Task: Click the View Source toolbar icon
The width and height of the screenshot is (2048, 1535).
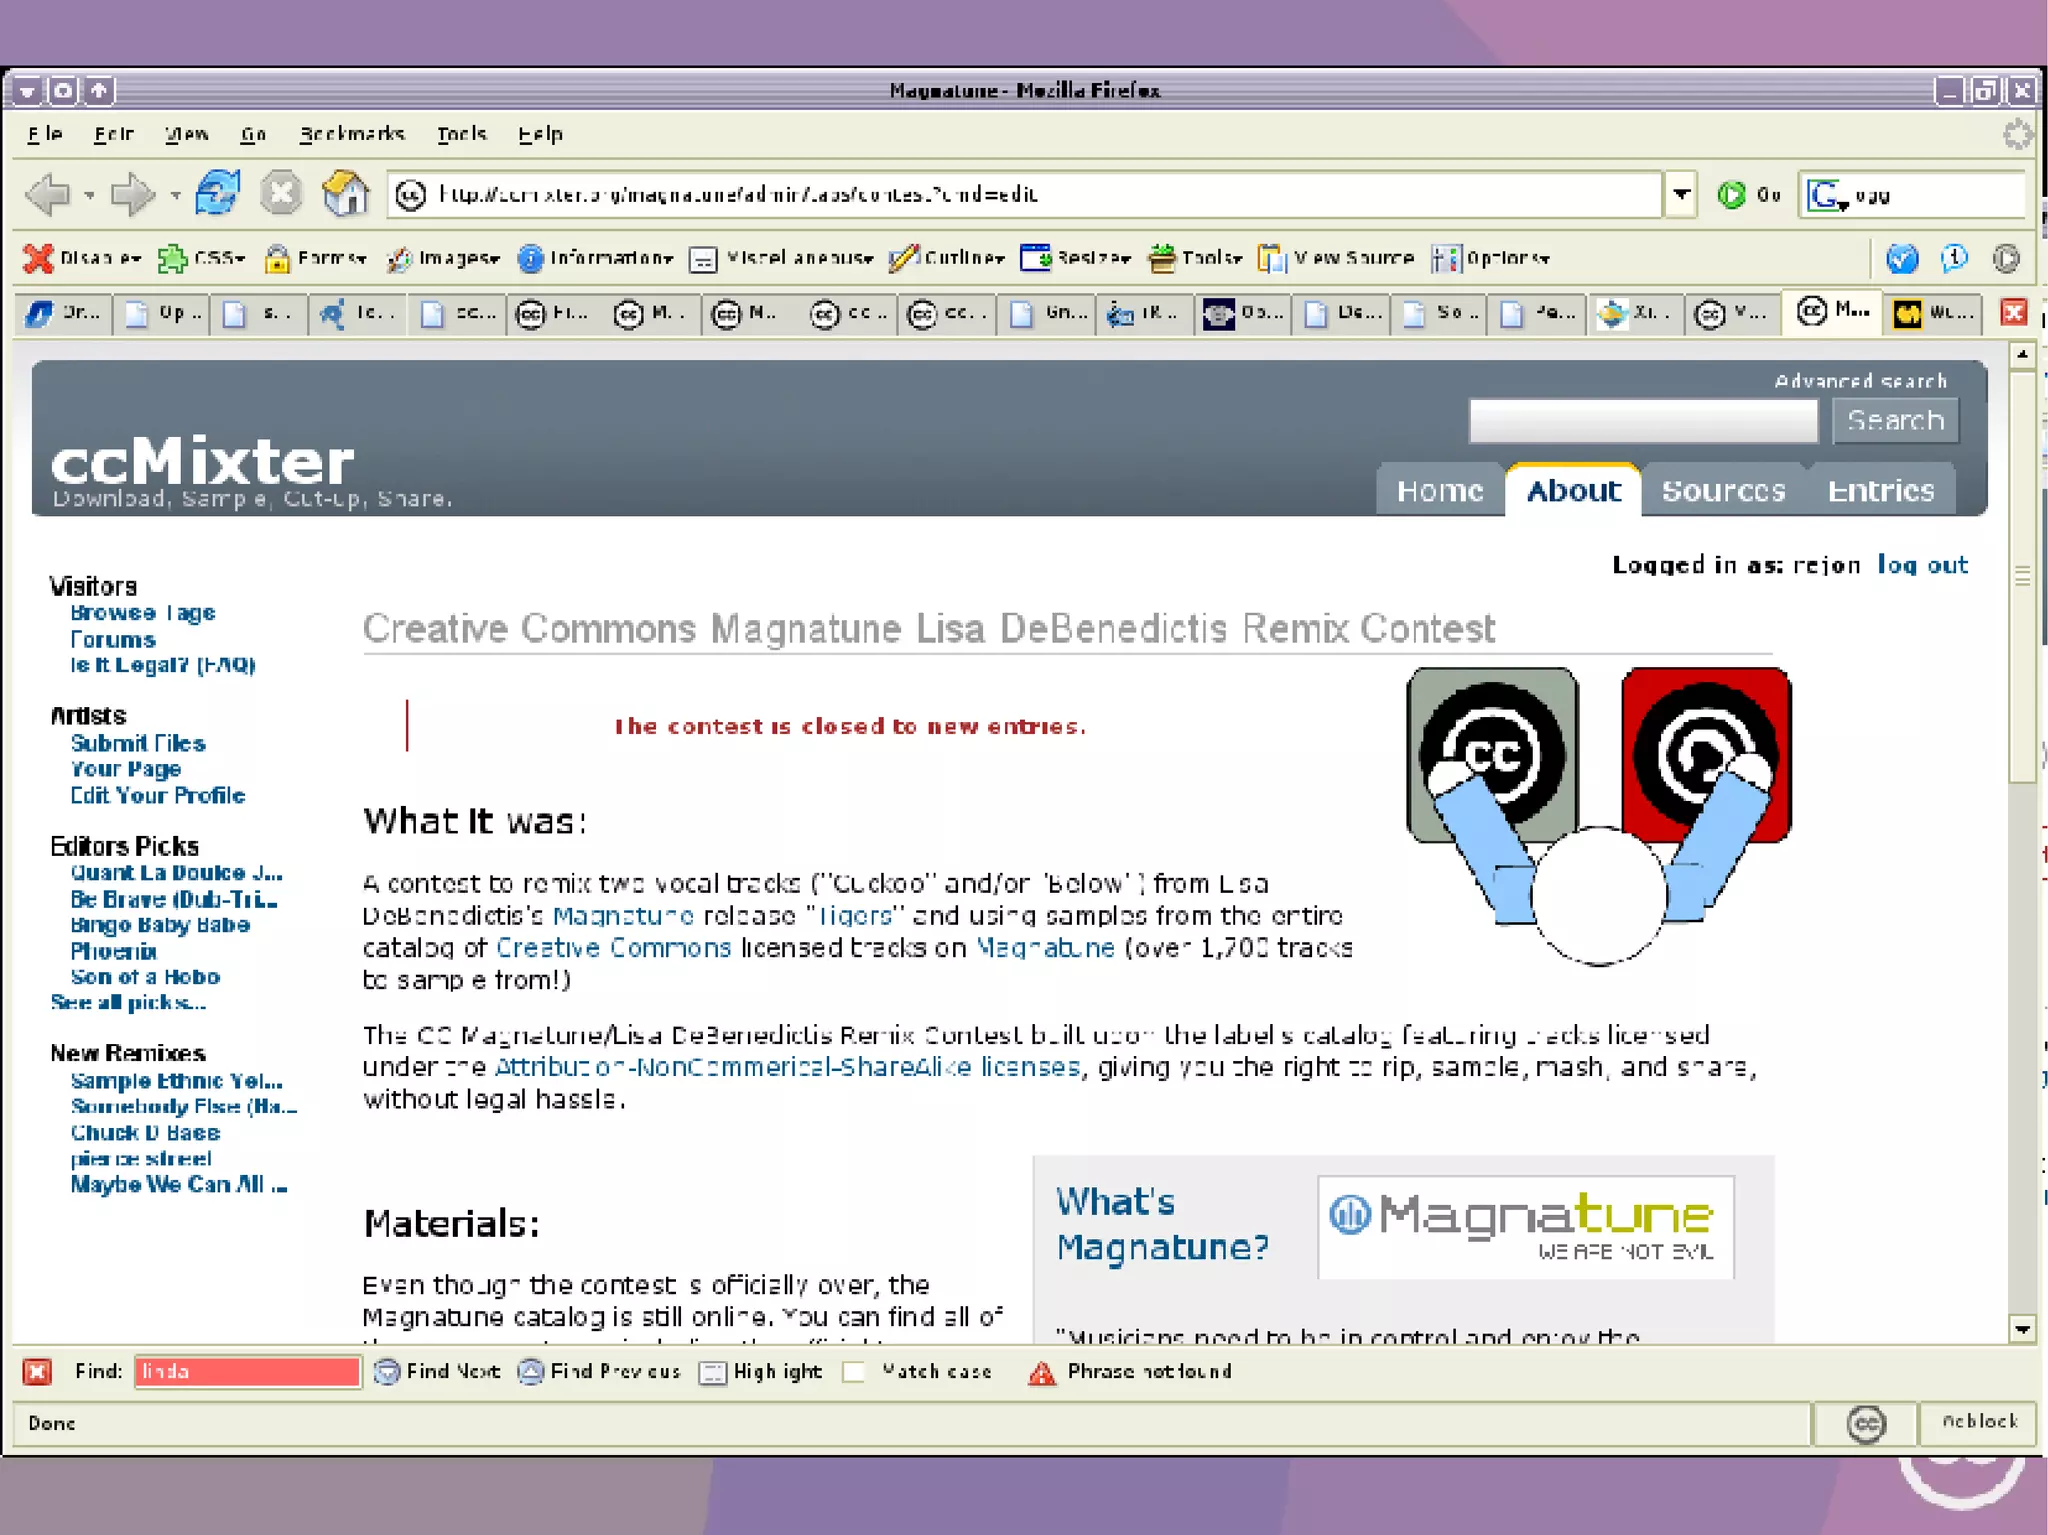Action: (x=1271, y=258)
